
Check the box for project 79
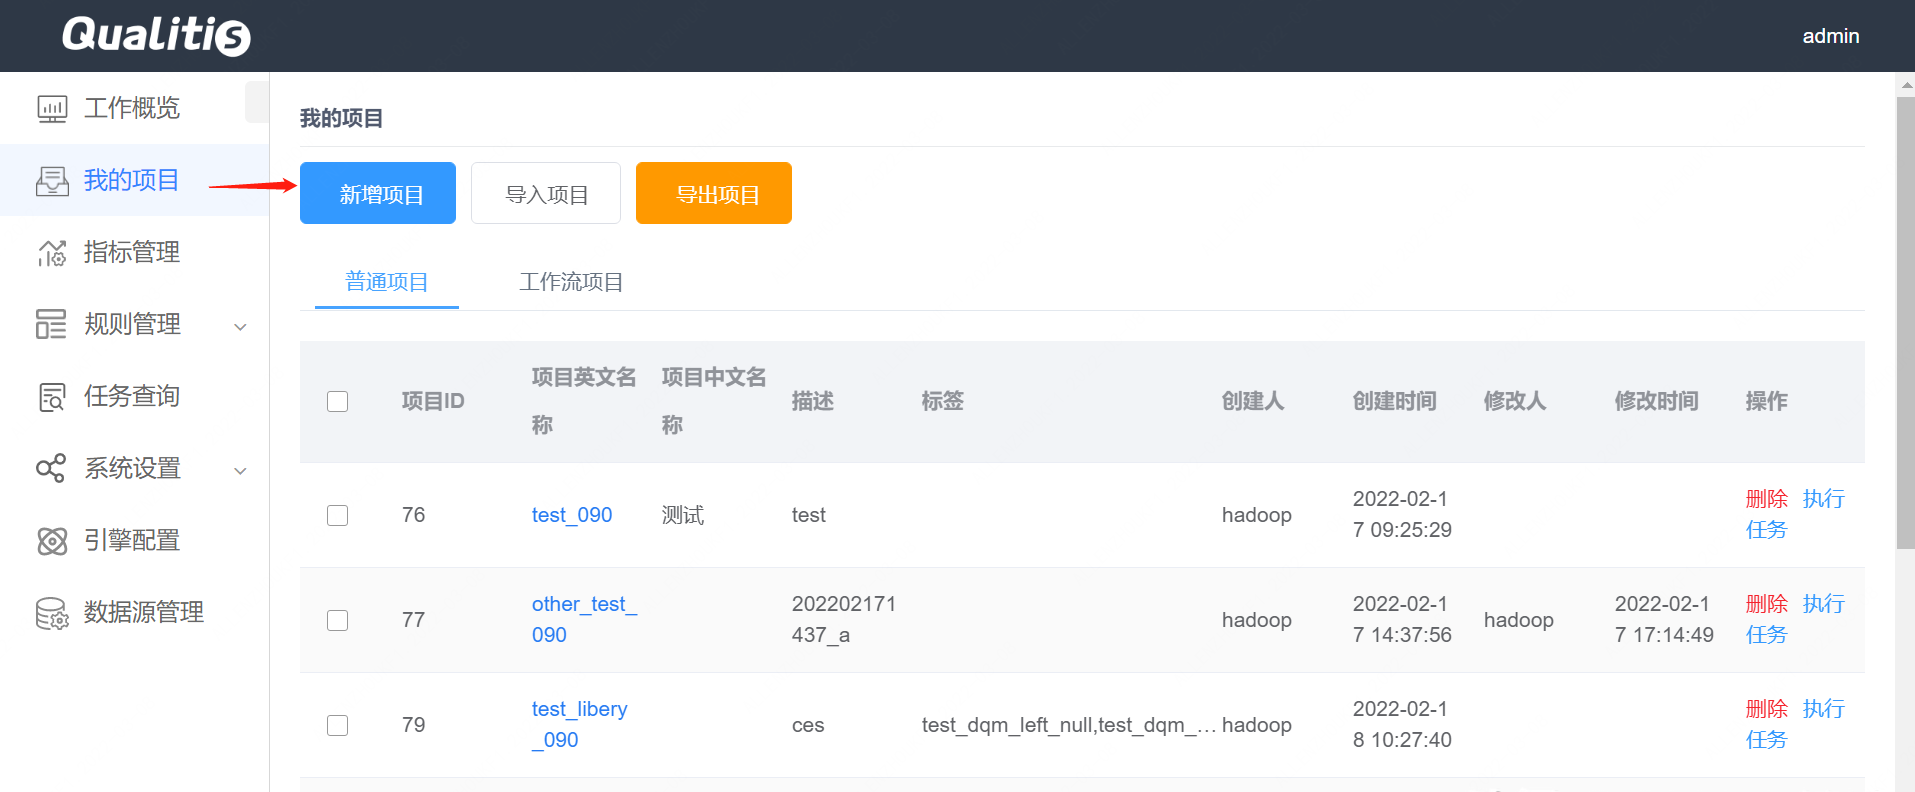click(x=338, y=725)
